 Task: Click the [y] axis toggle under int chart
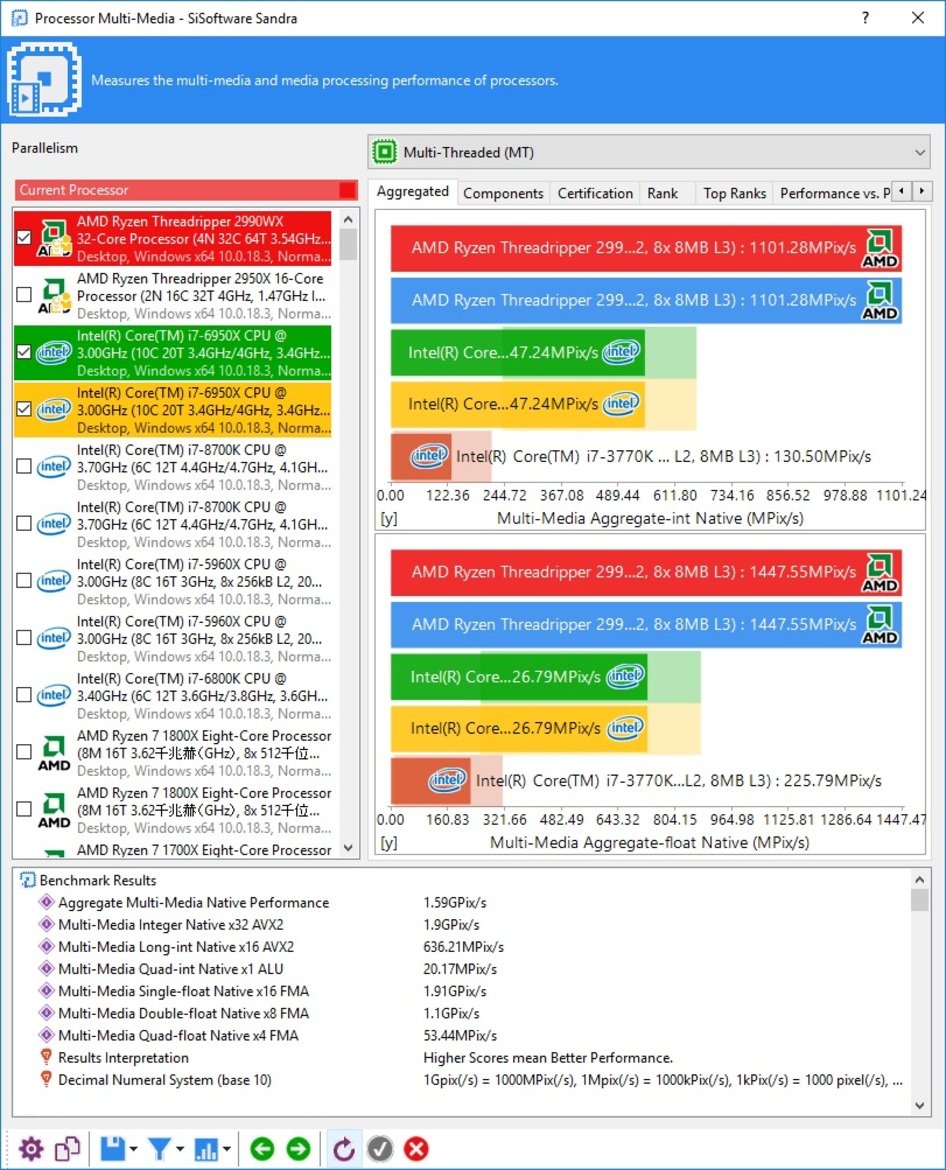tap(389, 518)
